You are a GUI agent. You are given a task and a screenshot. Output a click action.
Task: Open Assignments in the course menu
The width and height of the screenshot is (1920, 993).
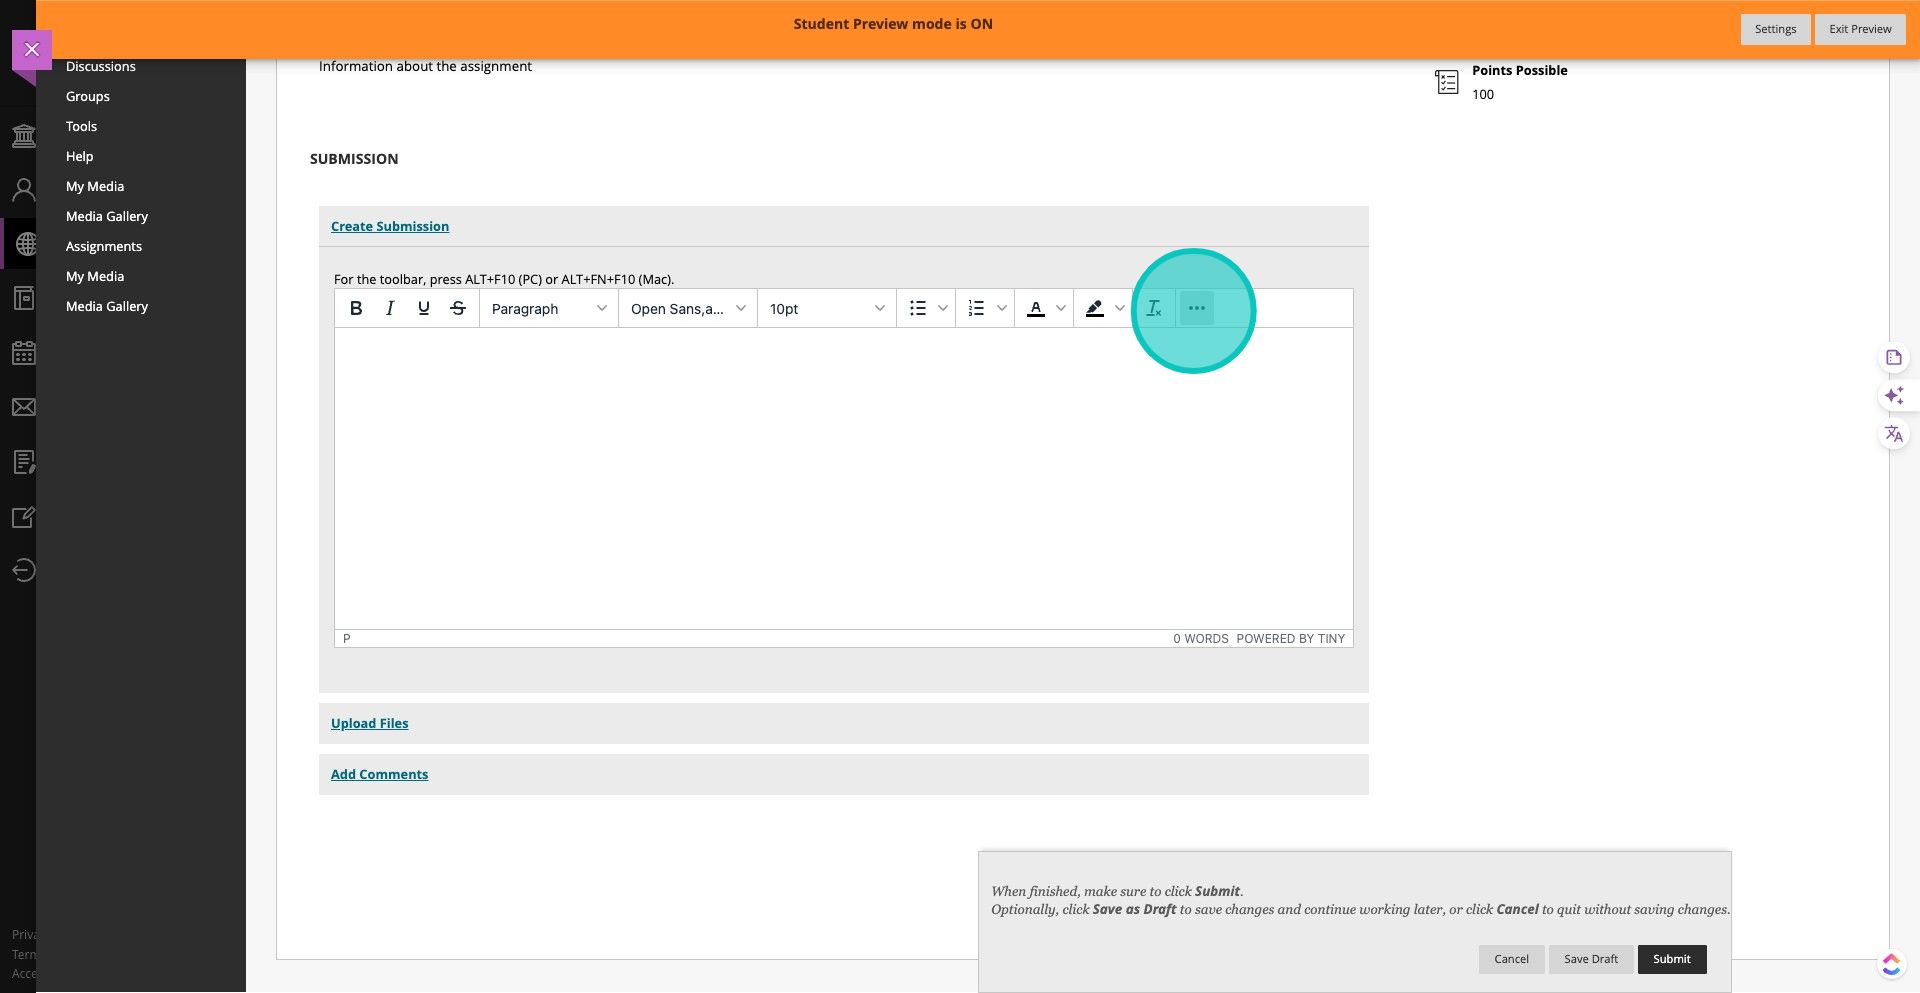[x=104, y=247]
